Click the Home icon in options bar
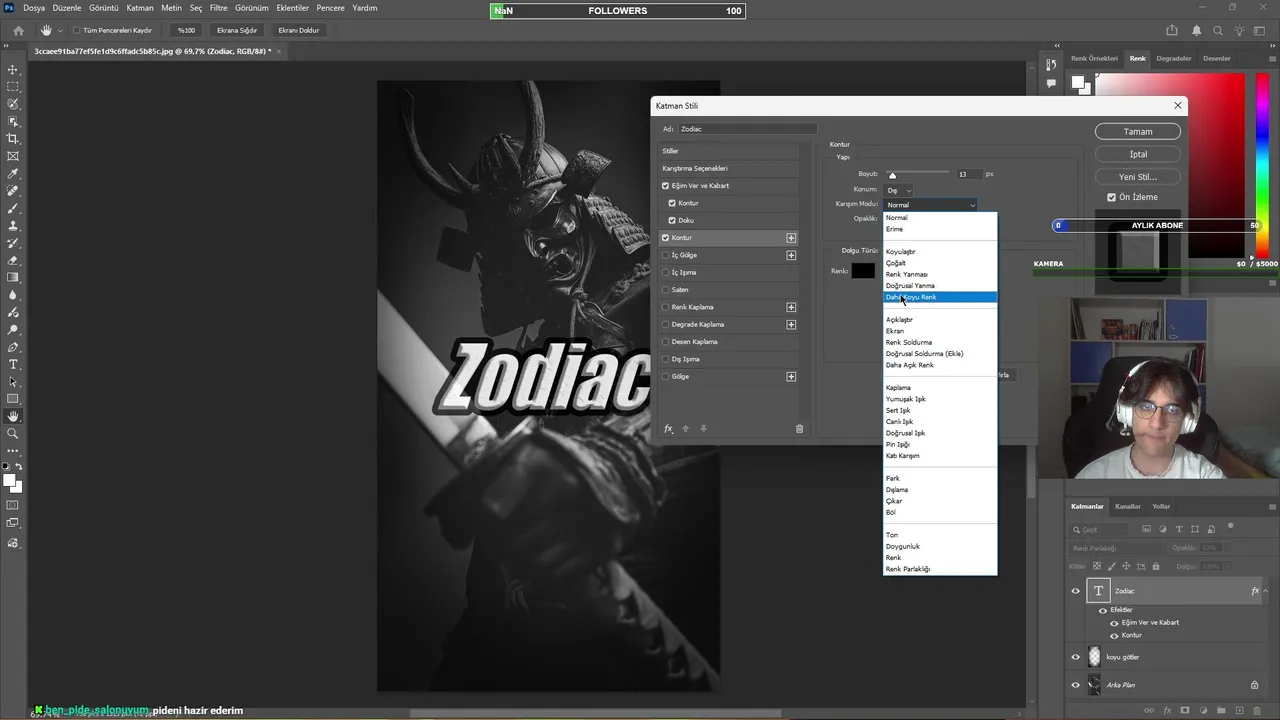The image size is (1280, 720). (x=18, y=30)
